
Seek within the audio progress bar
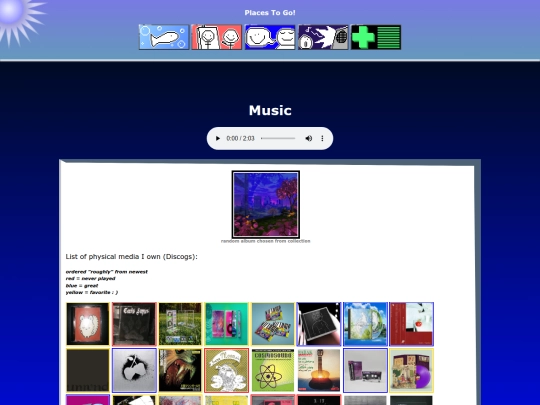pos(278,138)
